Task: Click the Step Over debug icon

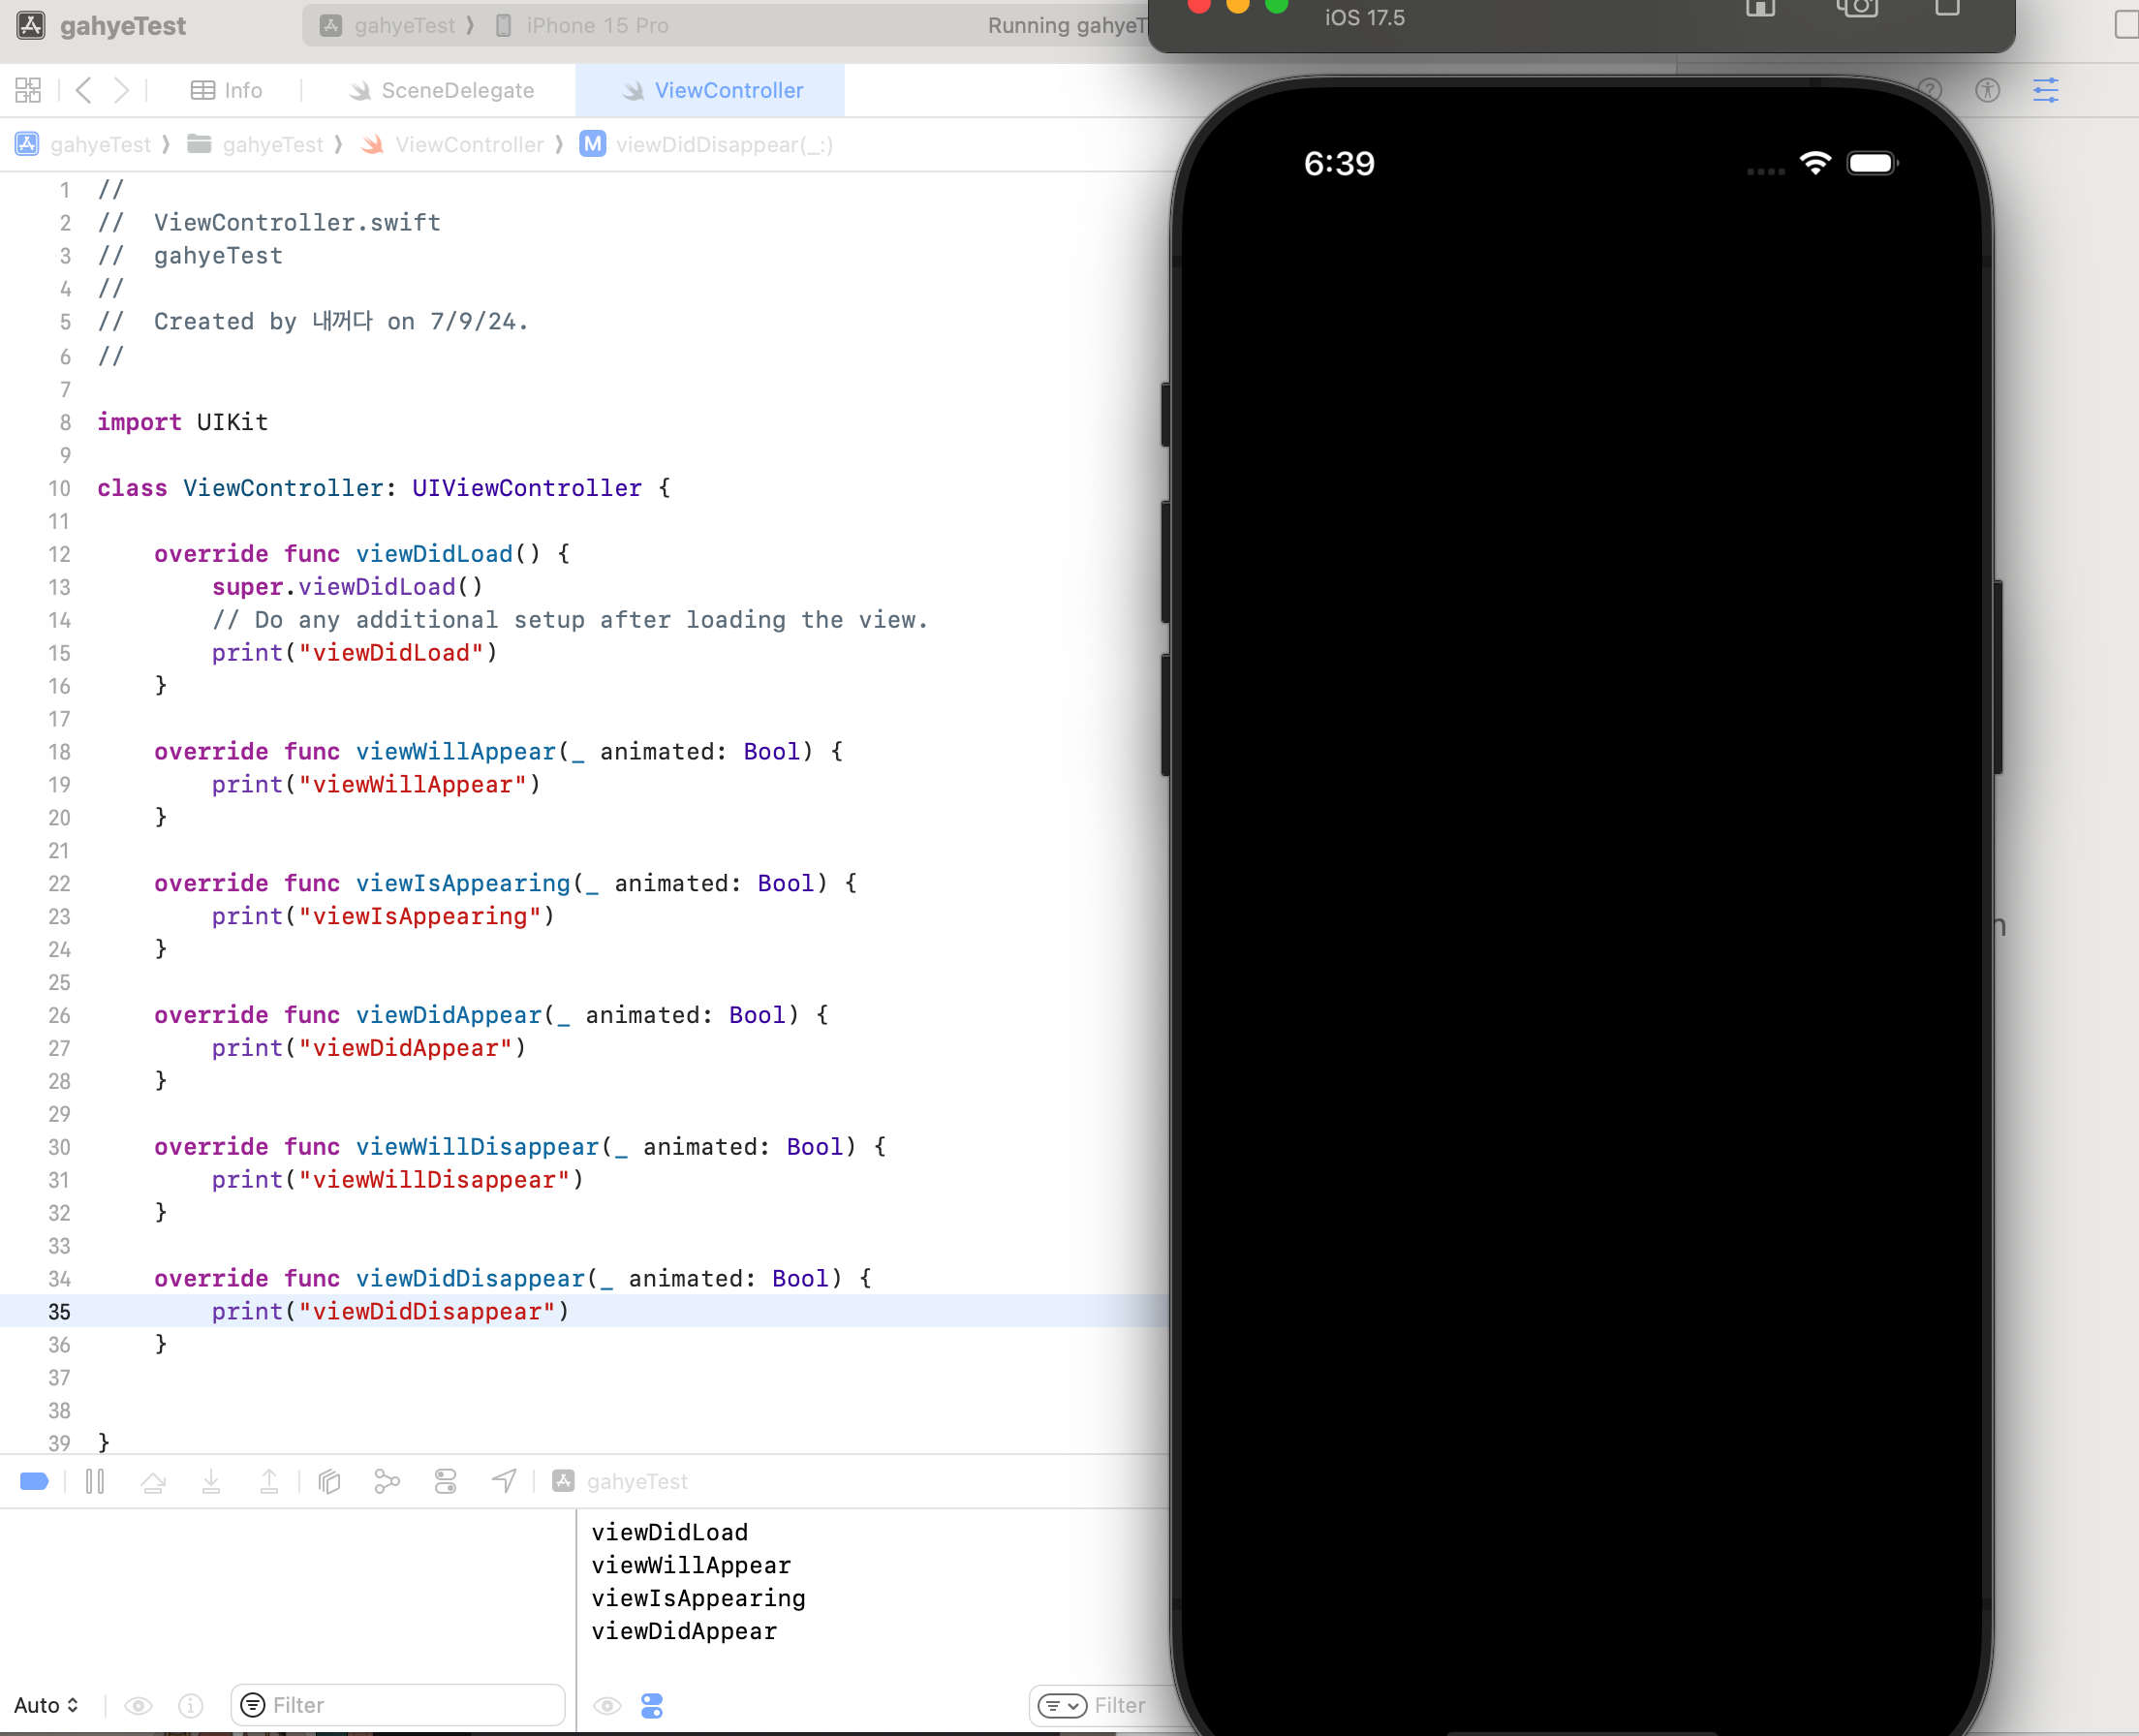Action: coord(153,1481)
